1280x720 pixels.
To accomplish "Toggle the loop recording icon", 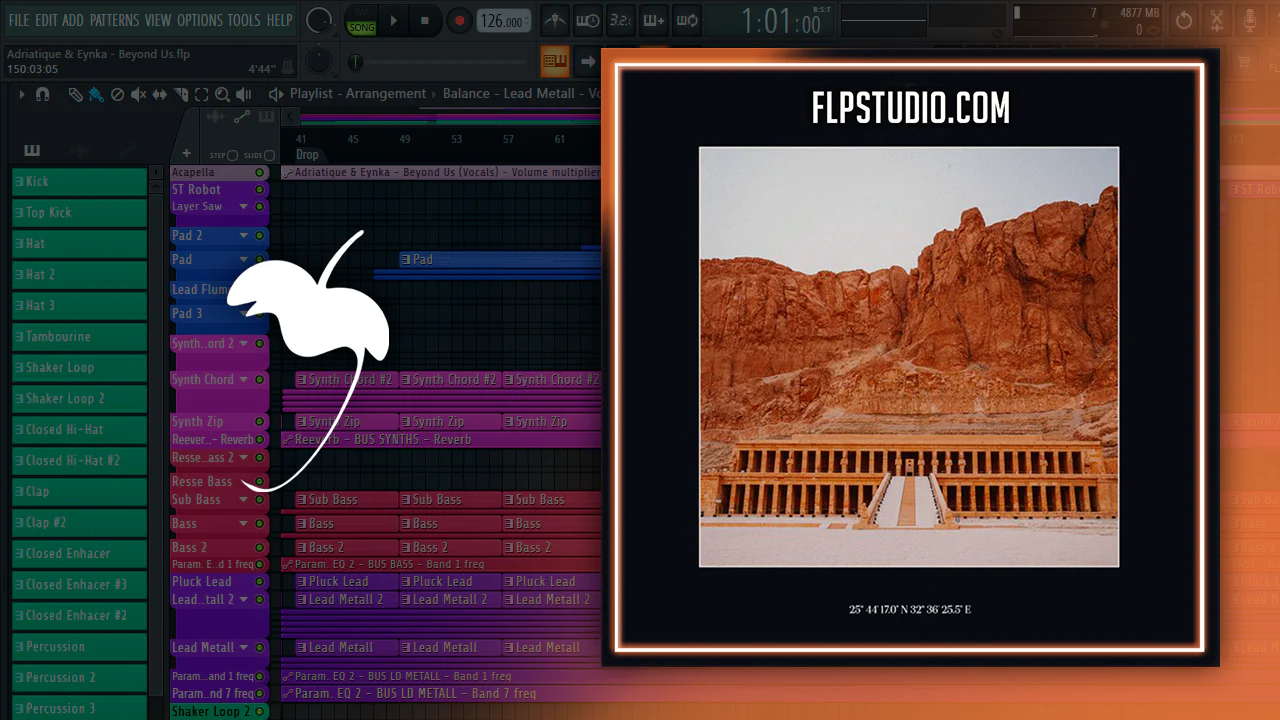I will [x=687, y=20].
